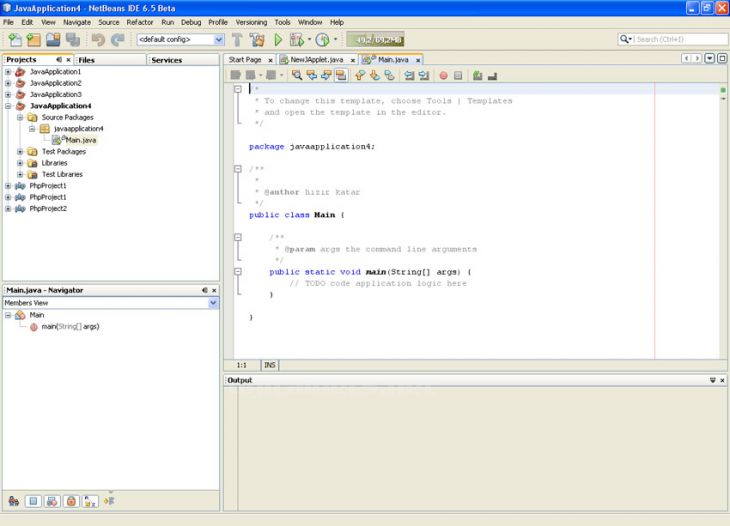Collapse the public static void main fold
Viewport: 730px width, 526px height.
click(x=238, y=271)
